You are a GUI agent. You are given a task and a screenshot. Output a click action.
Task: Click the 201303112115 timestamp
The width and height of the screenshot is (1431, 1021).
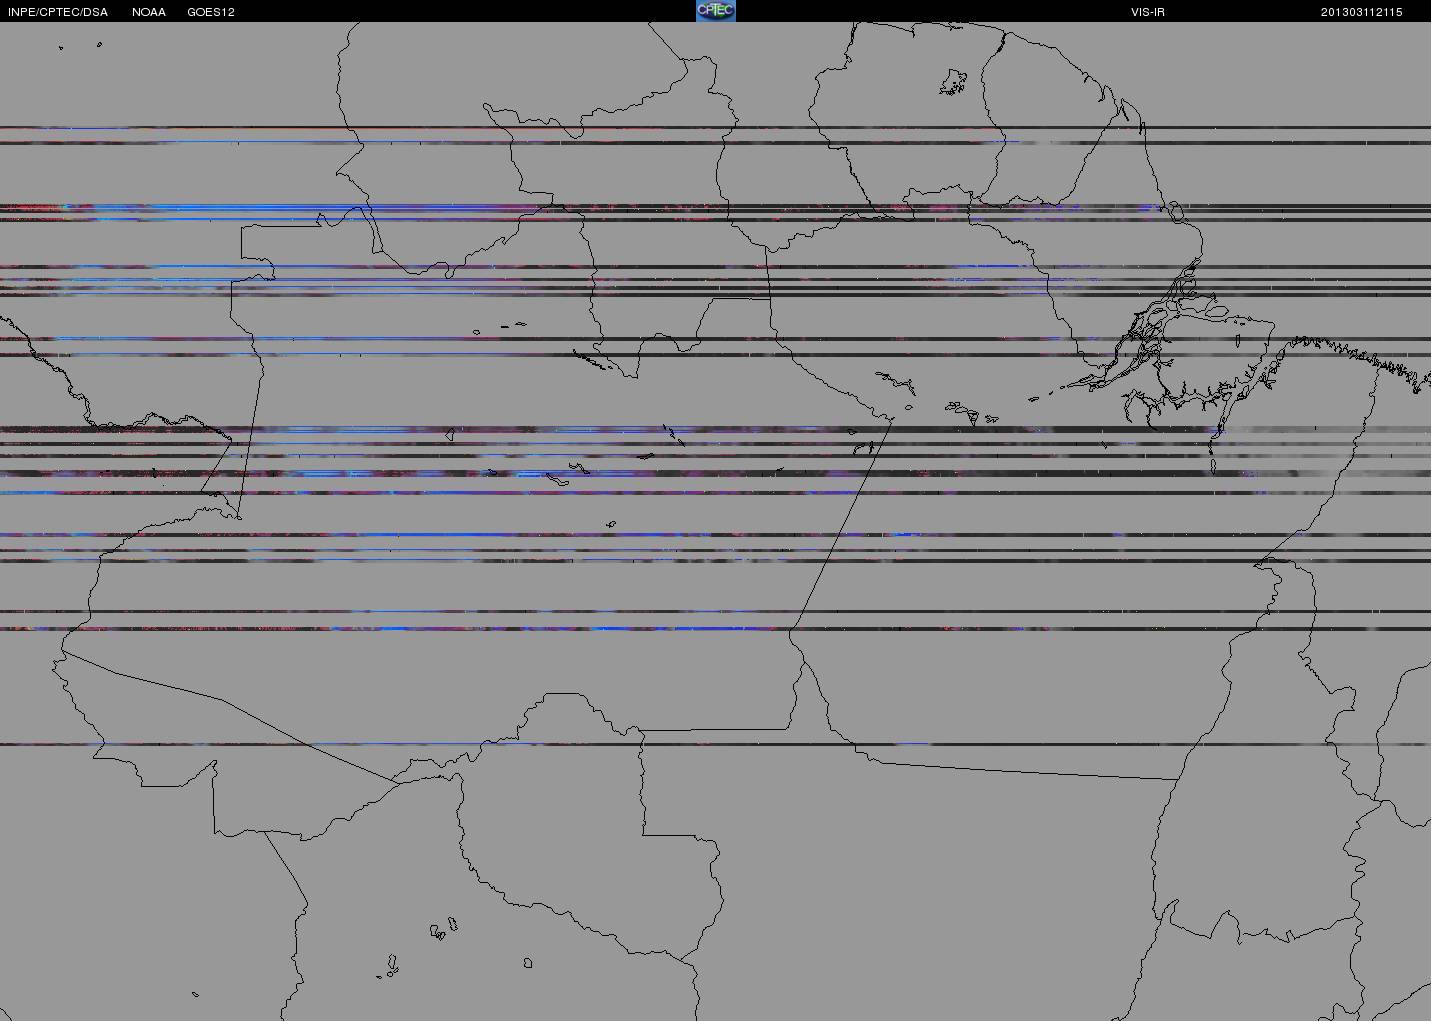point(1361,12)
